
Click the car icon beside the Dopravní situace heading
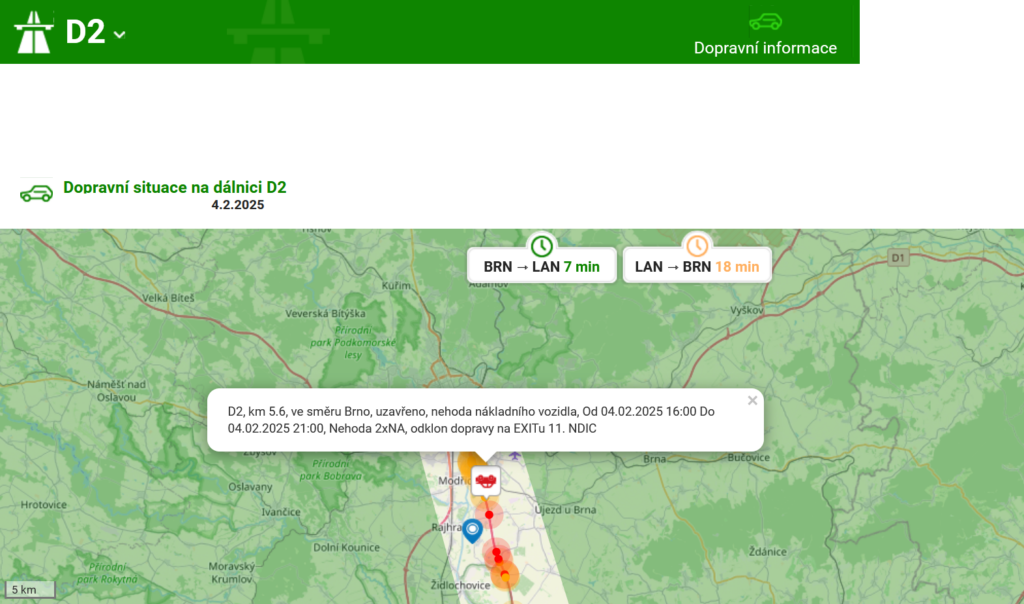36,193
